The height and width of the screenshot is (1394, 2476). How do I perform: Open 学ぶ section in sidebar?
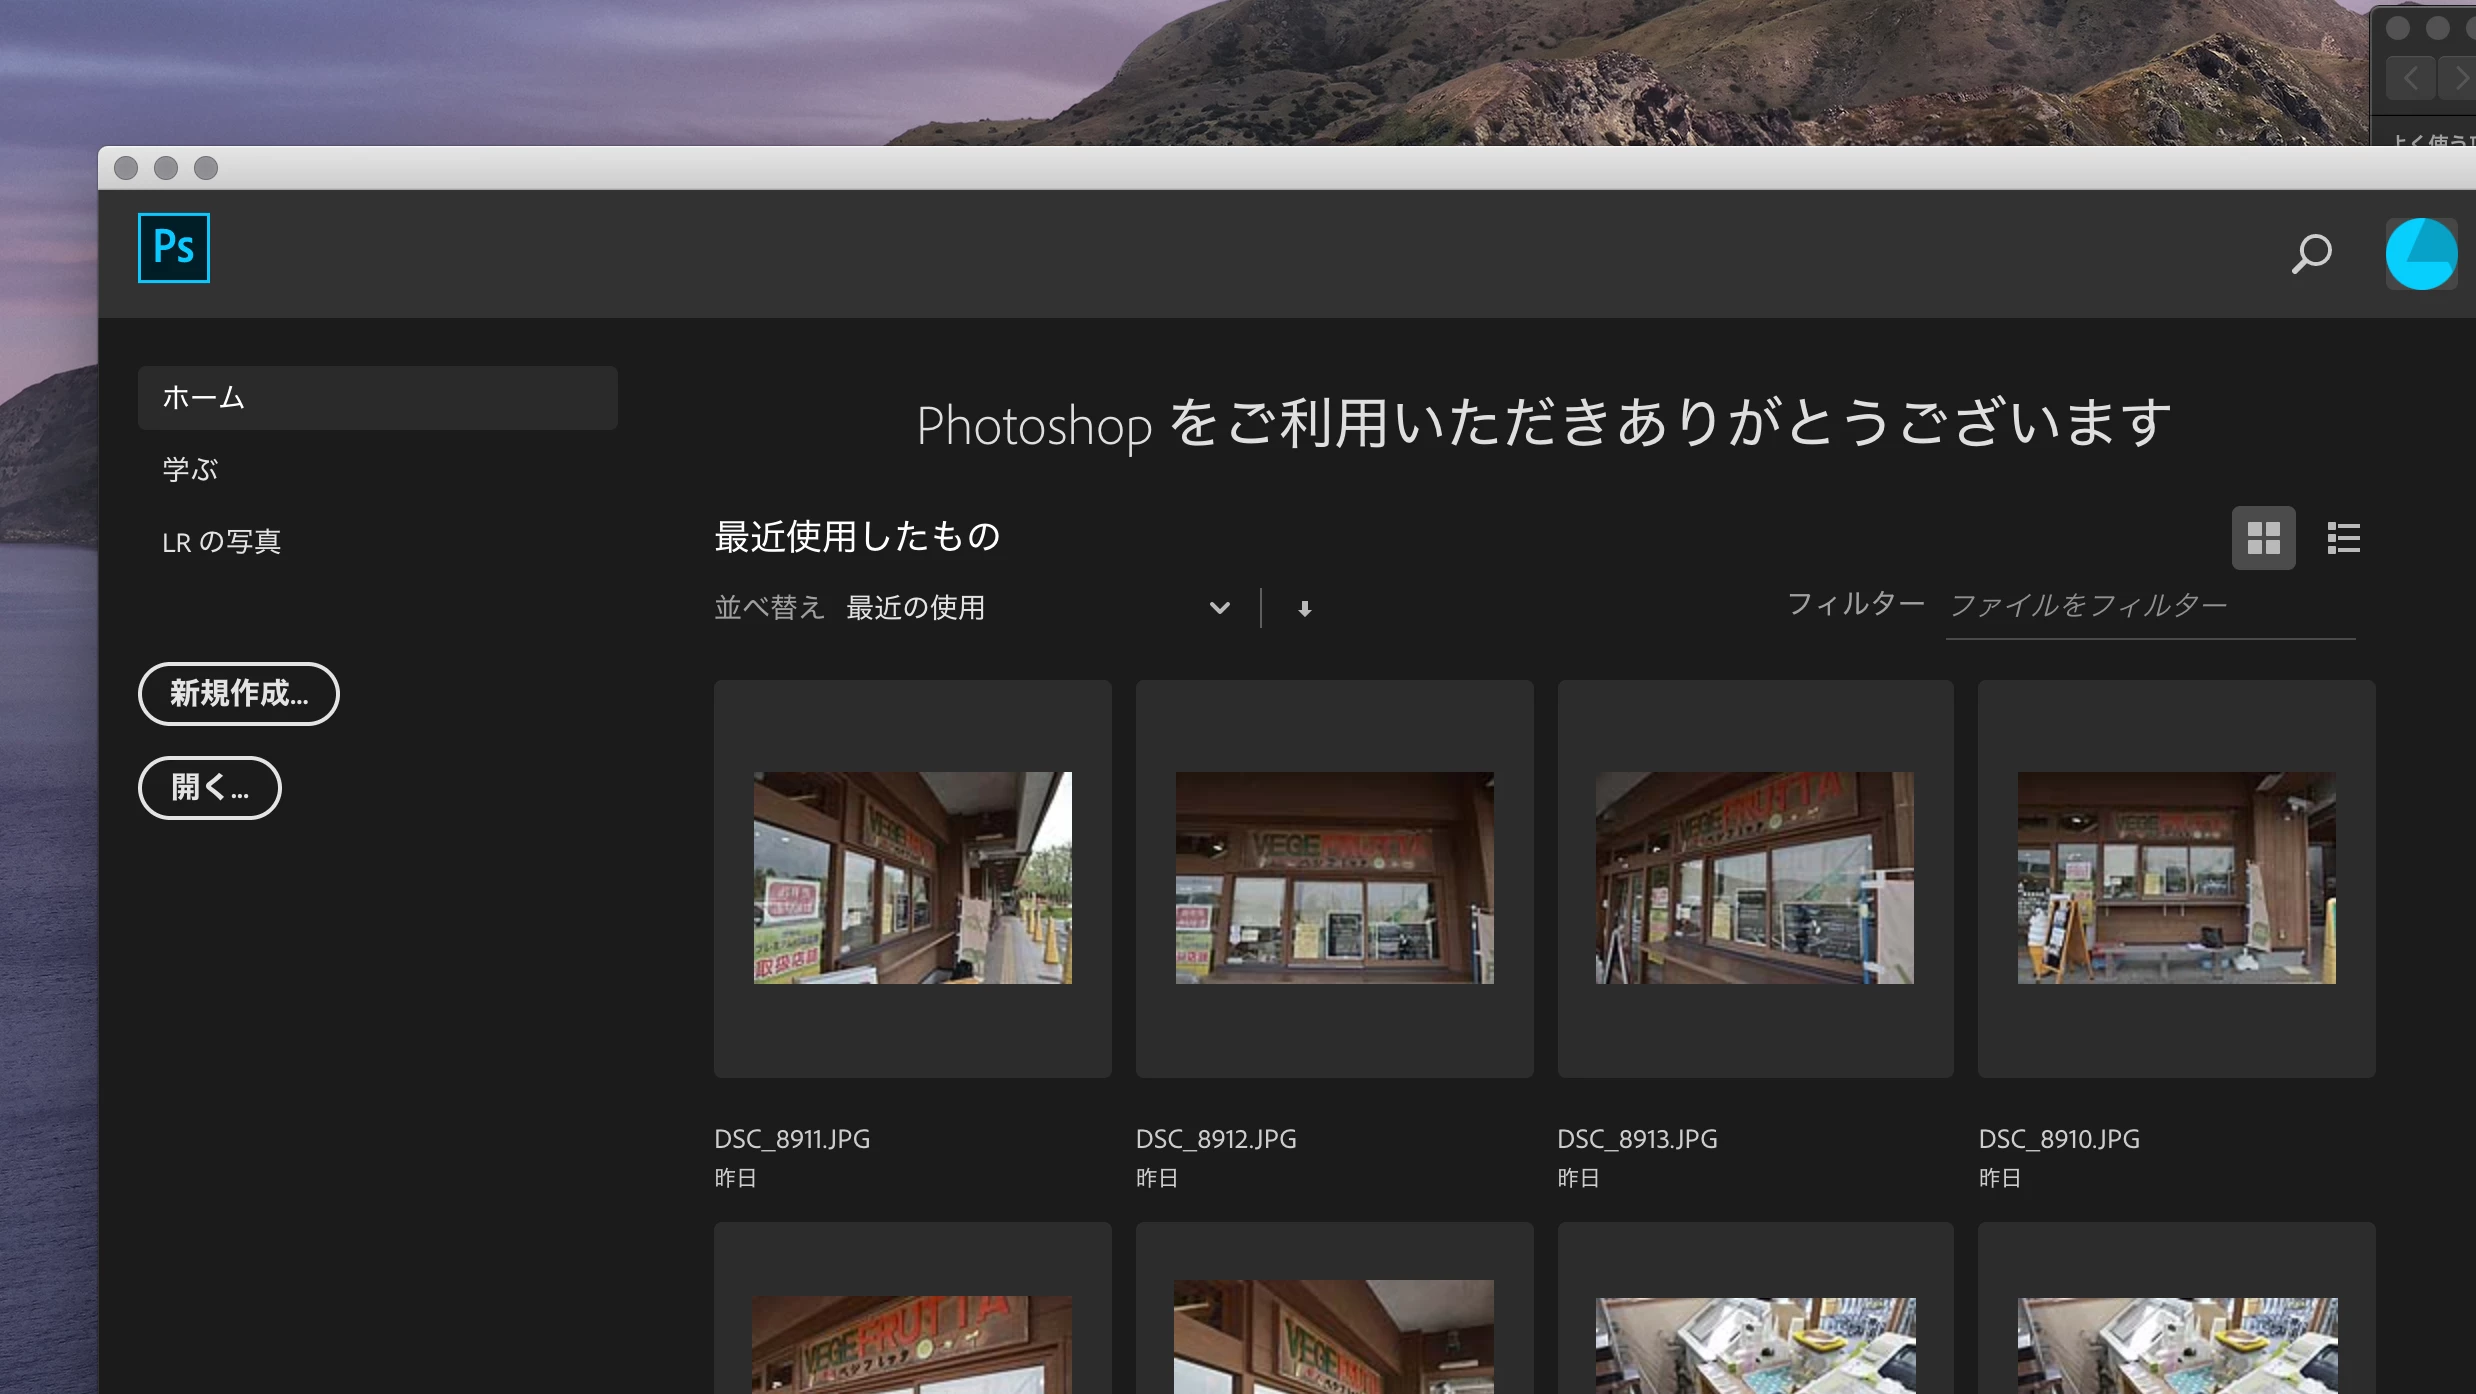190,470
